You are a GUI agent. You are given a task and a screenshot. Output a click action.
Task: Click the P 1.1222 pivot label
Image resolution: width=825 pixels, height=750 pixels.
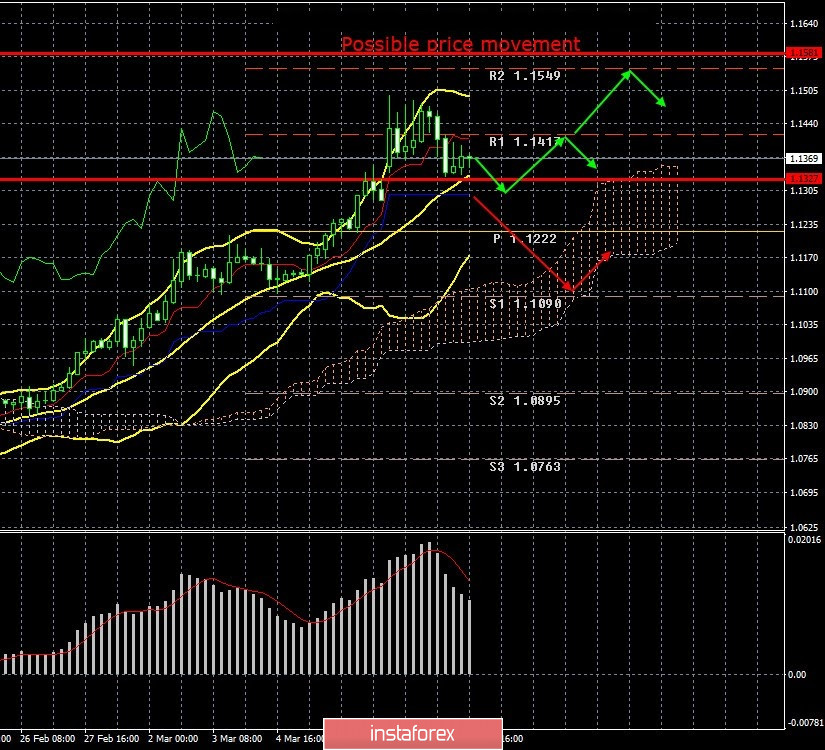pyautogui.click(x=525, y=239)
